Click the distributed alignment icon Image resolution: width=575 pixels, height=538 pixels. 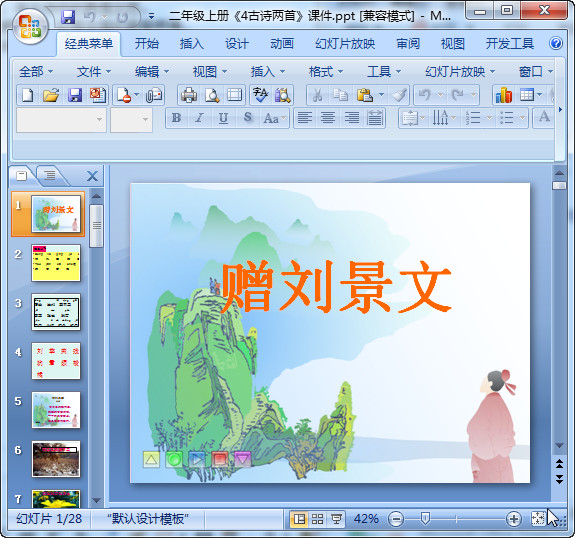pos(375,118)
